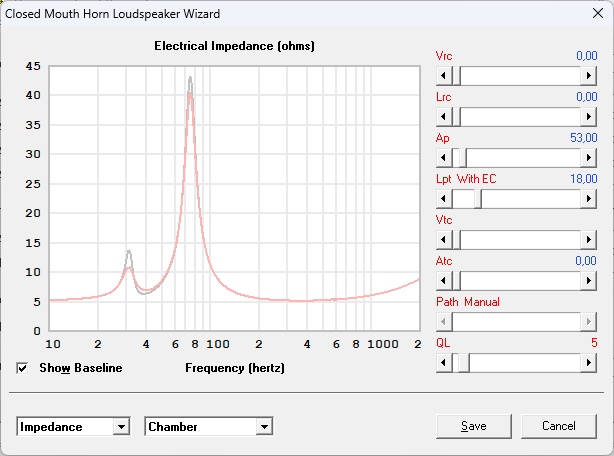The height and width of the screenshot is (456, 614).
Task: Click the QL value 5
Action: 594,343
